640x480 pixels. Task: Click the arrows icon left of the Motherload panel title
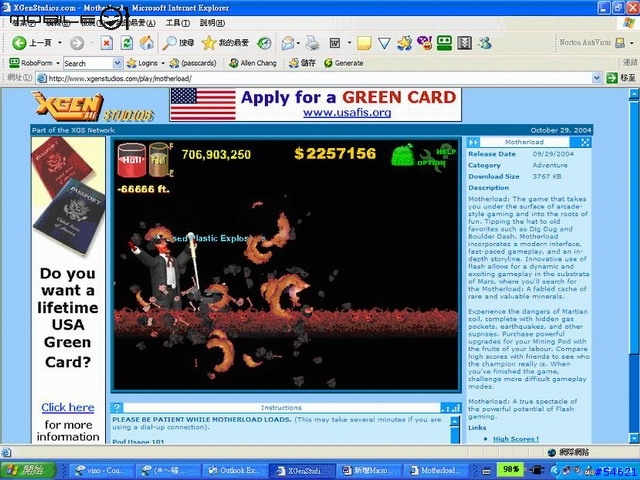(473, 142)
